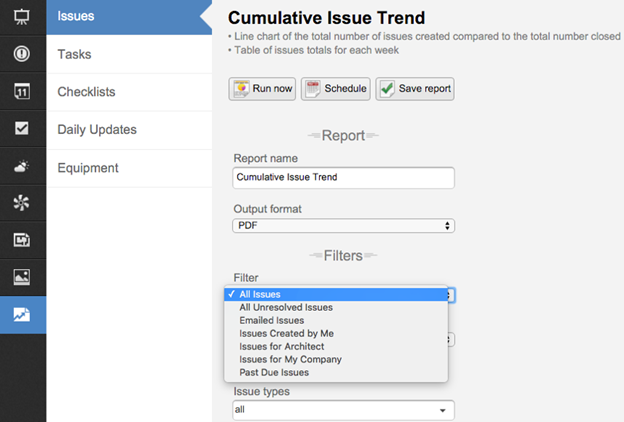
Task: Click the pinwheel fan sidebar icon
Action: click(x=22, y=203)
